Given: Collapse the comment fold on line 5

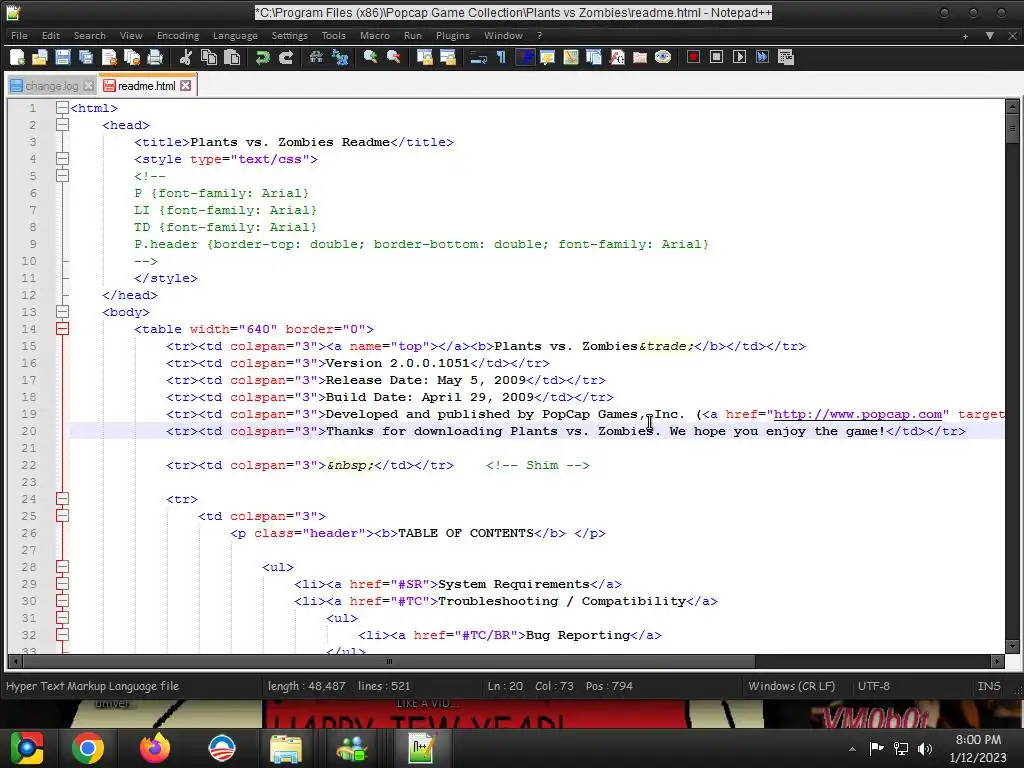Looking at the screenshot, I should click(x=62, y=176).
